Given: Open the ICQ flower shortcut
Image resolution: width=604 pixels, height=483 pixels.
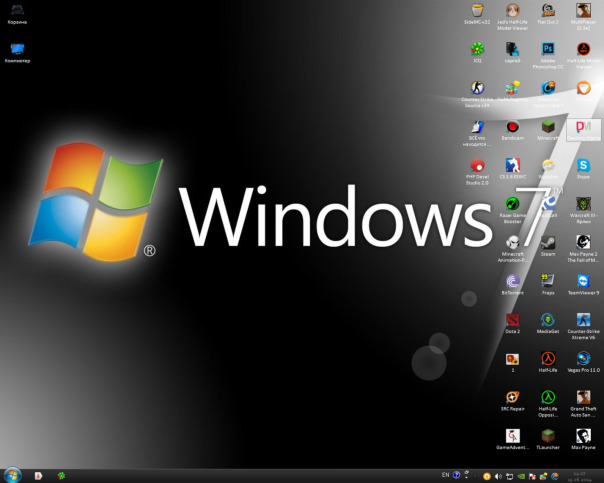Looking at the screenshot, I should click(x=477, y=52).
